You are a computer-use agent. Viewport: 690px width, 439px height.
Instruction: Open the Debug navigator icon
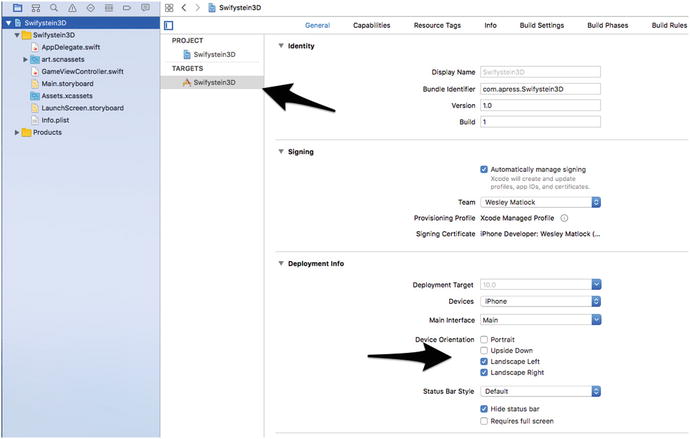click(109, 7)
